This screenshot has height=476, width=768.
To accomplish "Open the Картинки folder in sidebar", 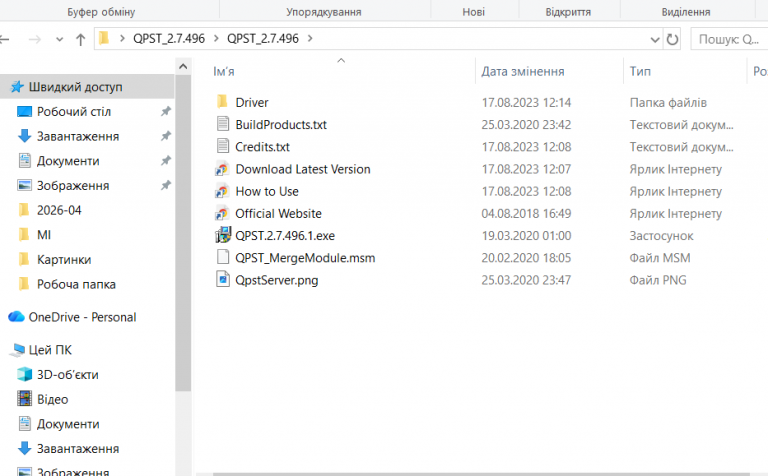I will (x=64, y=260).
